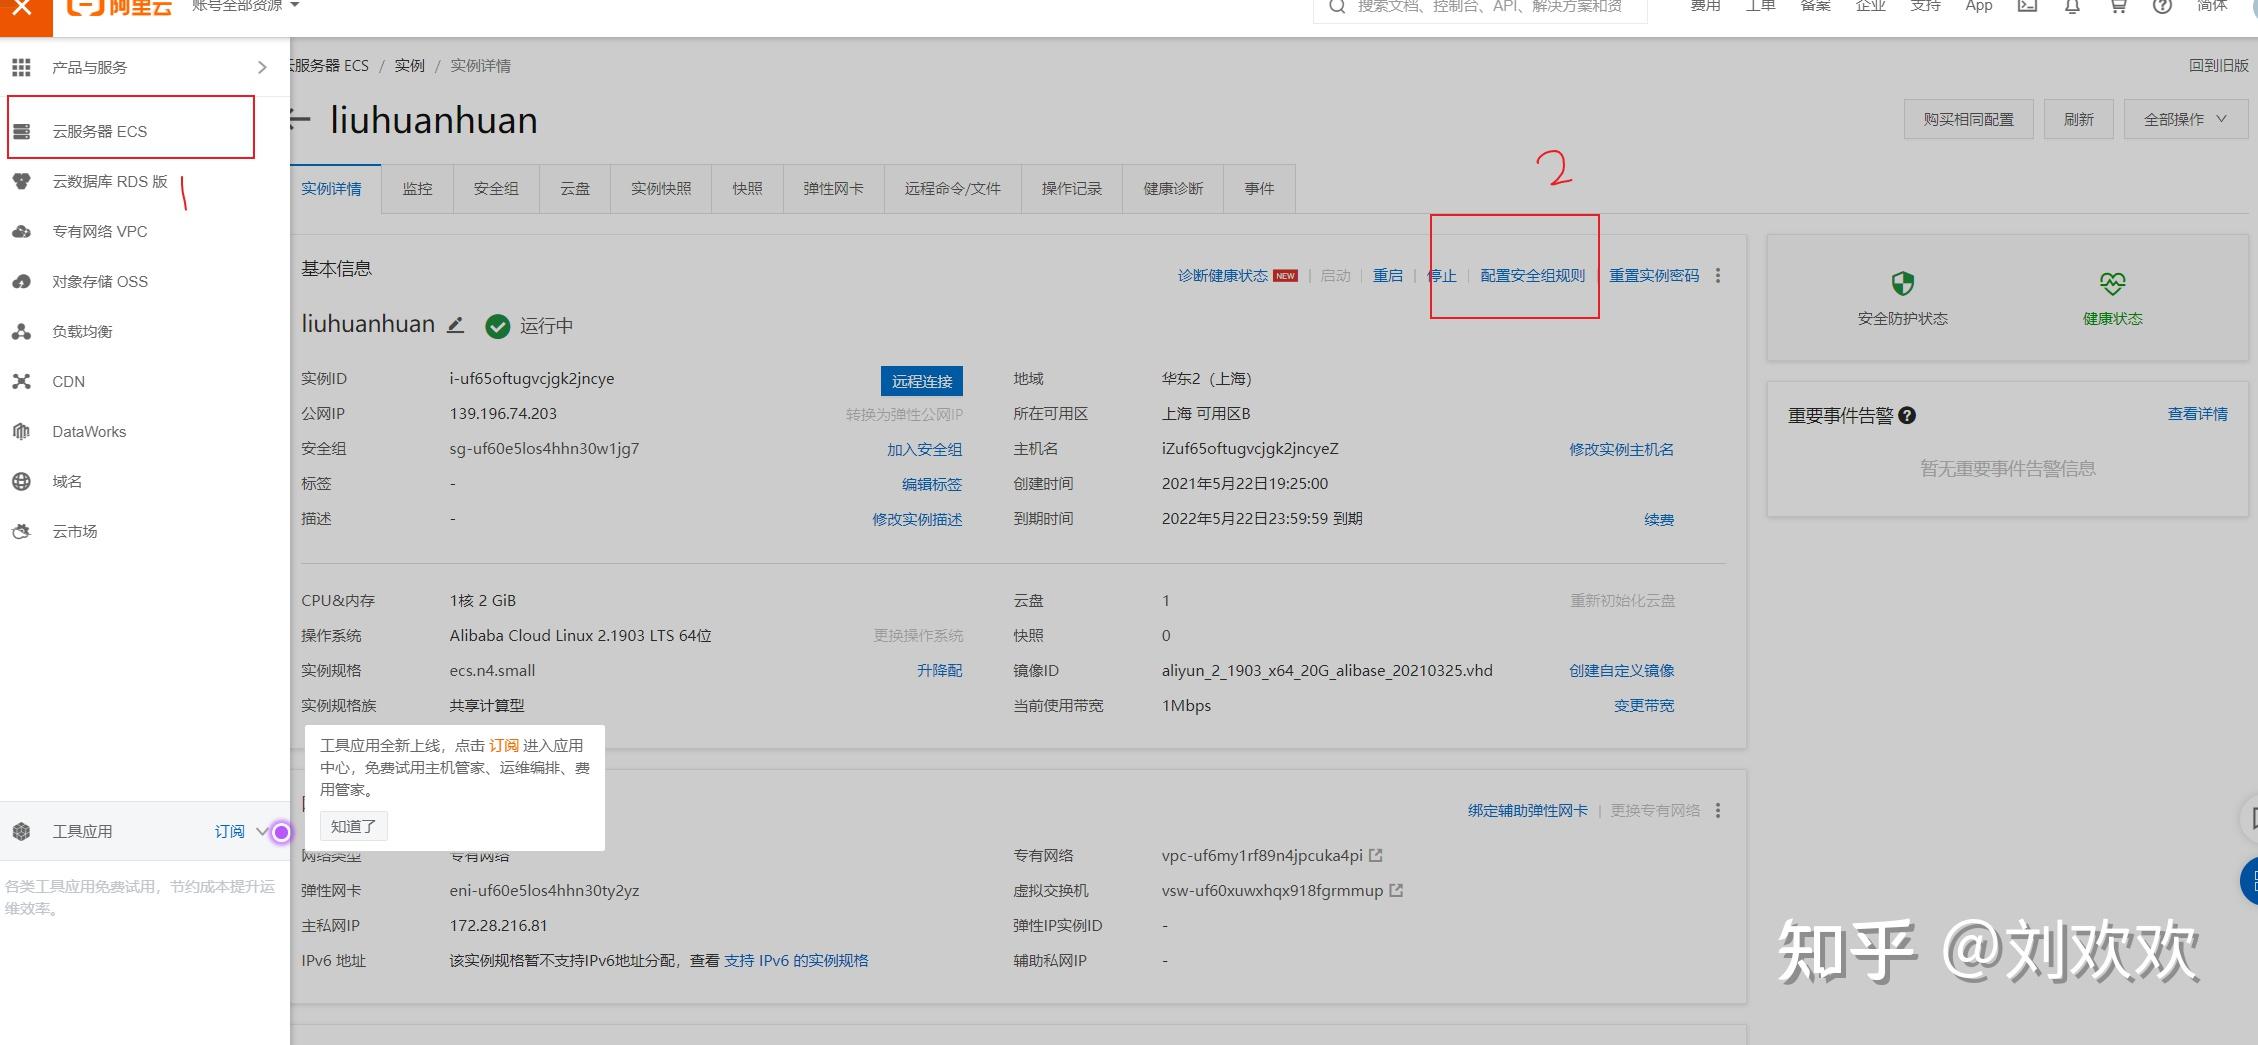2258x1045 pixels.
Task: Click the 对象存储 OSS sidebar icon
Action: tap(21, 282)
